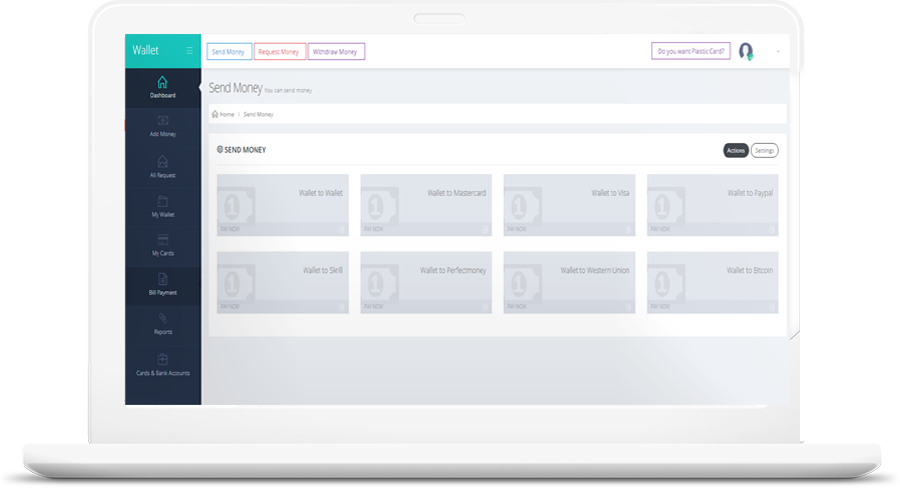Select the My Wallet sidebar icon
900x488 pixels.
(x=163, y=200)
